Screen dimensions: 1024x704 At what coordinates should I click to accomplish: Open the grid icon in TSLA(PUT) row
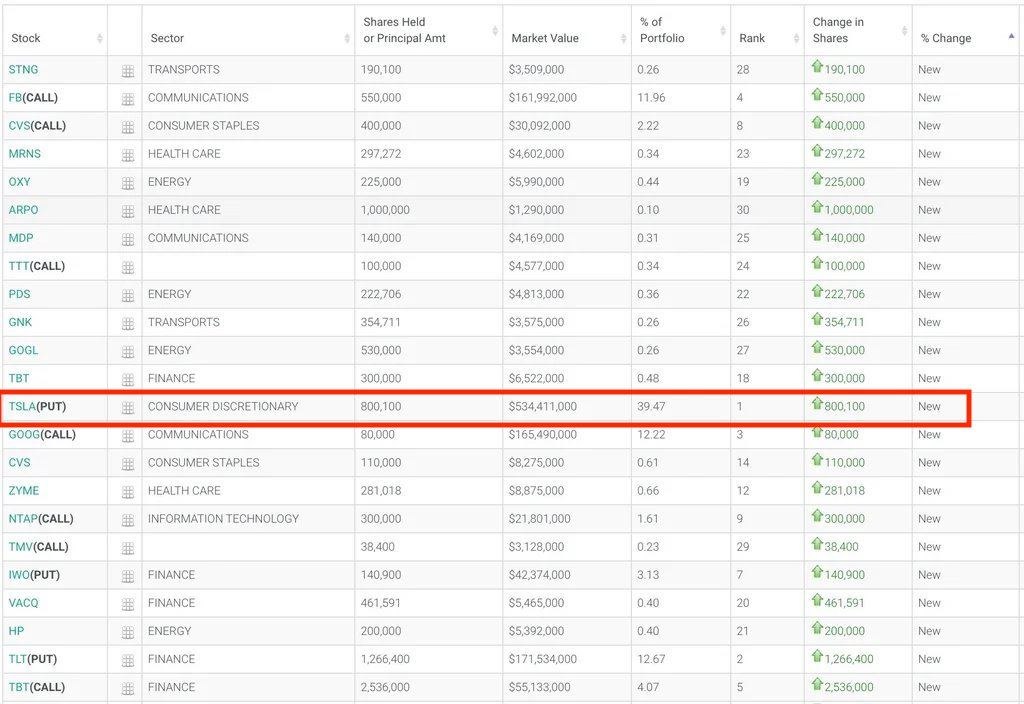click(128, 408)
